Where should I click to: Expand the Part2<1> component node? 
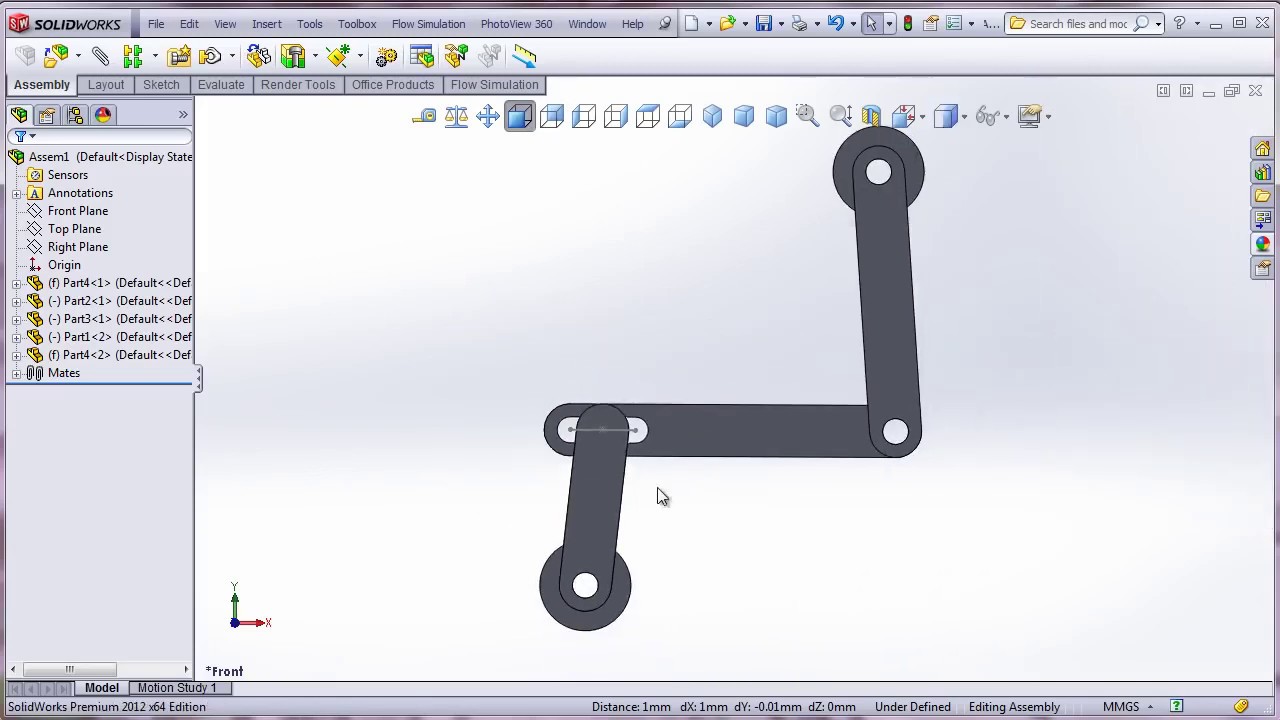(16, 301)
